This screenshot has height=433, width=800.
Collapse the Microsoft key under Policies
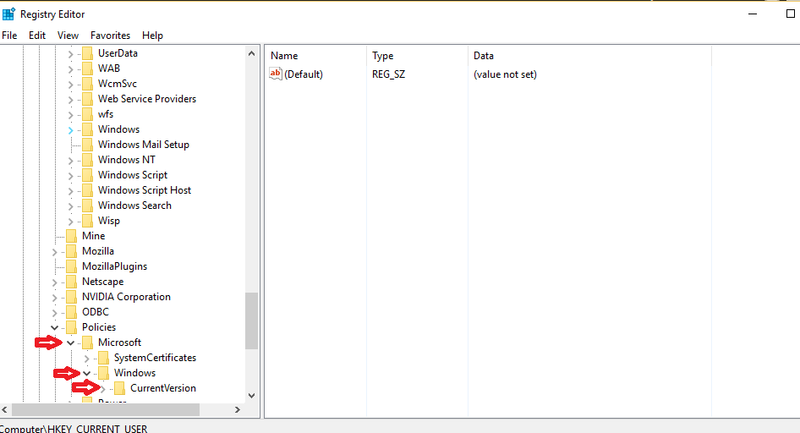(70, 343)
